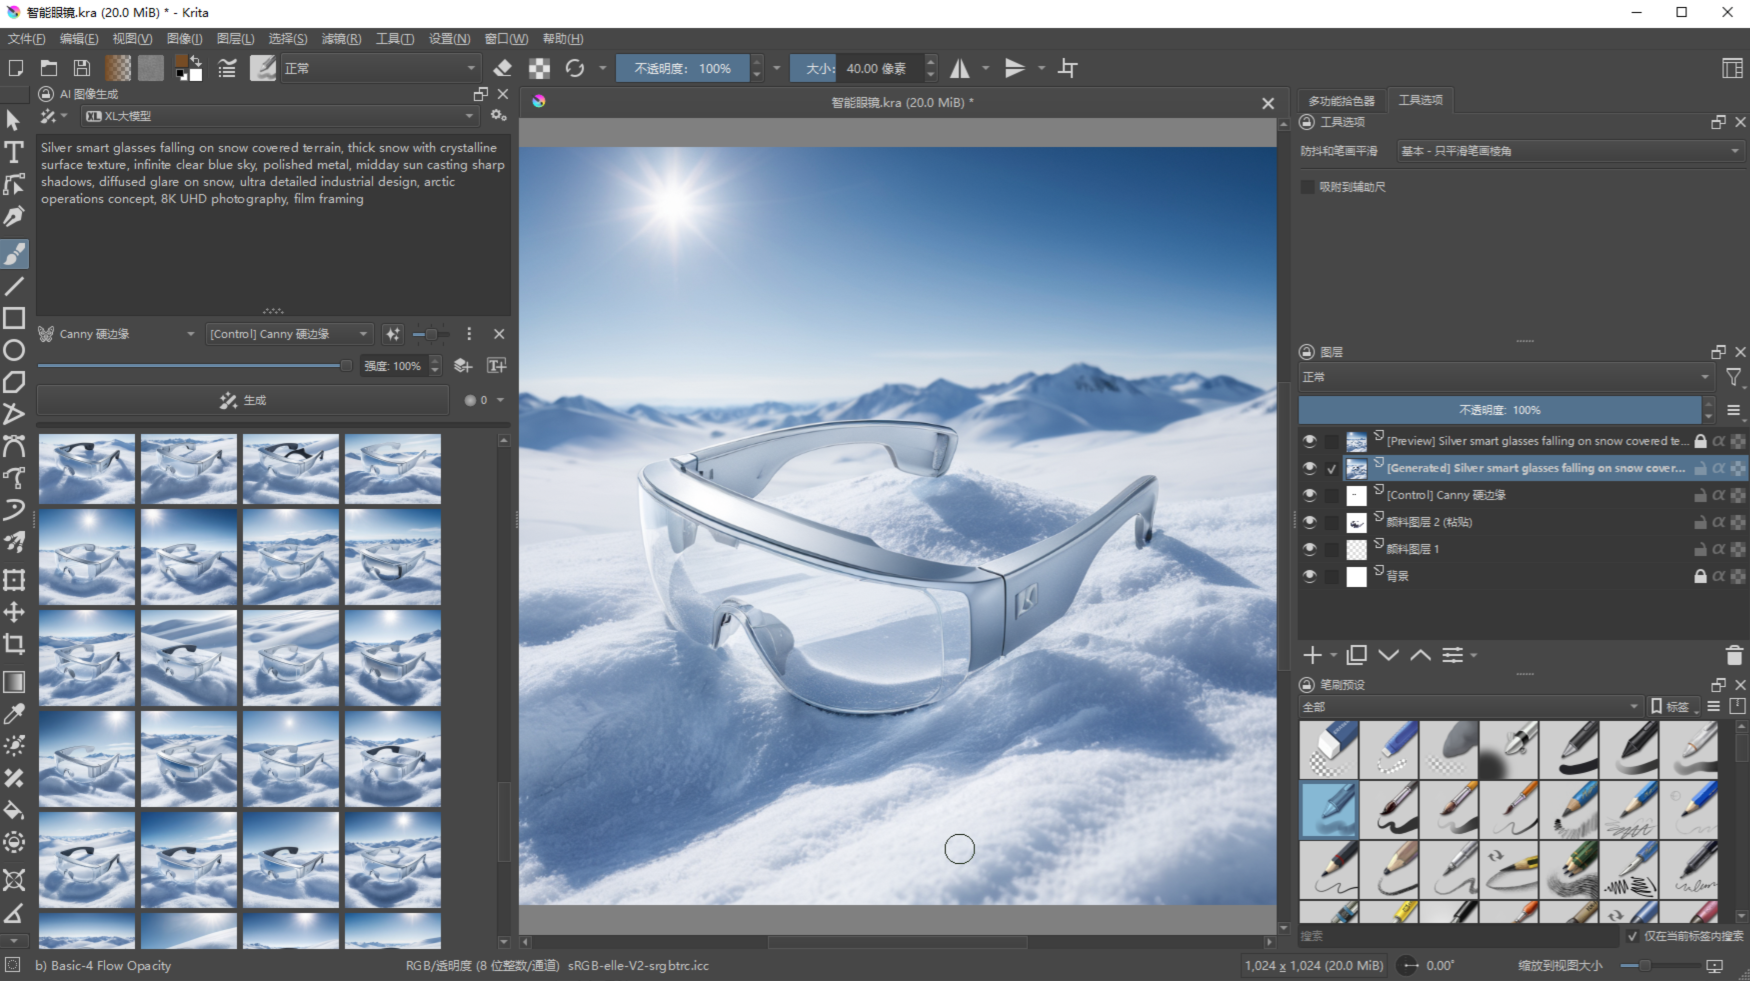
Task: Choose the Ellipse shape tool
Action: [x=14, y=350]
